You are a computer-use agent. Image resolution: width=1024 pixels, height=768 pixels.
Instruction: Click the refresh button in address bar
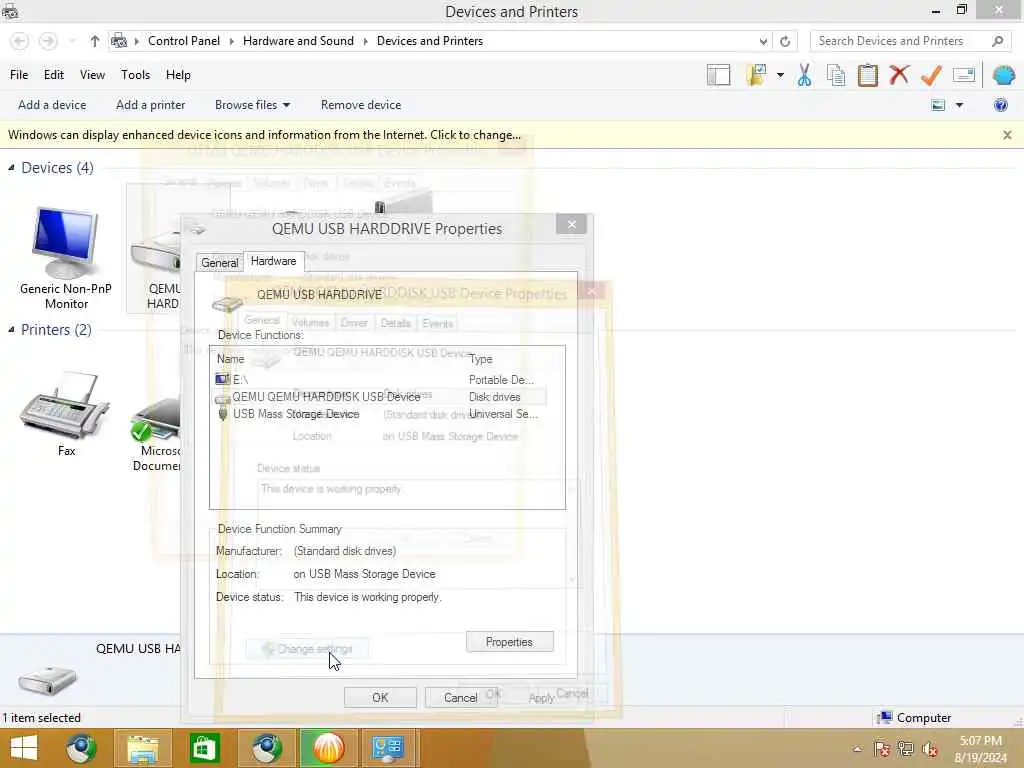(x=785, y=41)
